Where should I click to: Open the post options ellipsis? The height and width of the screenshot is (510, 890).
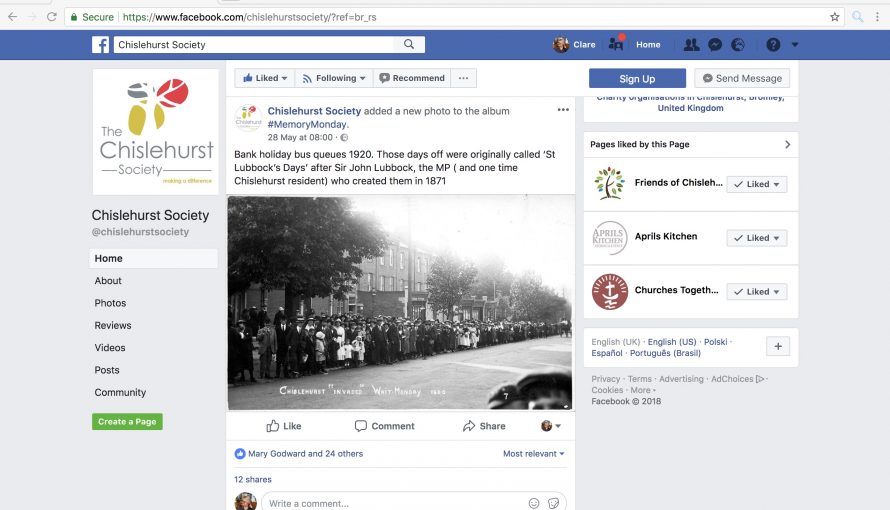point(563,110)
